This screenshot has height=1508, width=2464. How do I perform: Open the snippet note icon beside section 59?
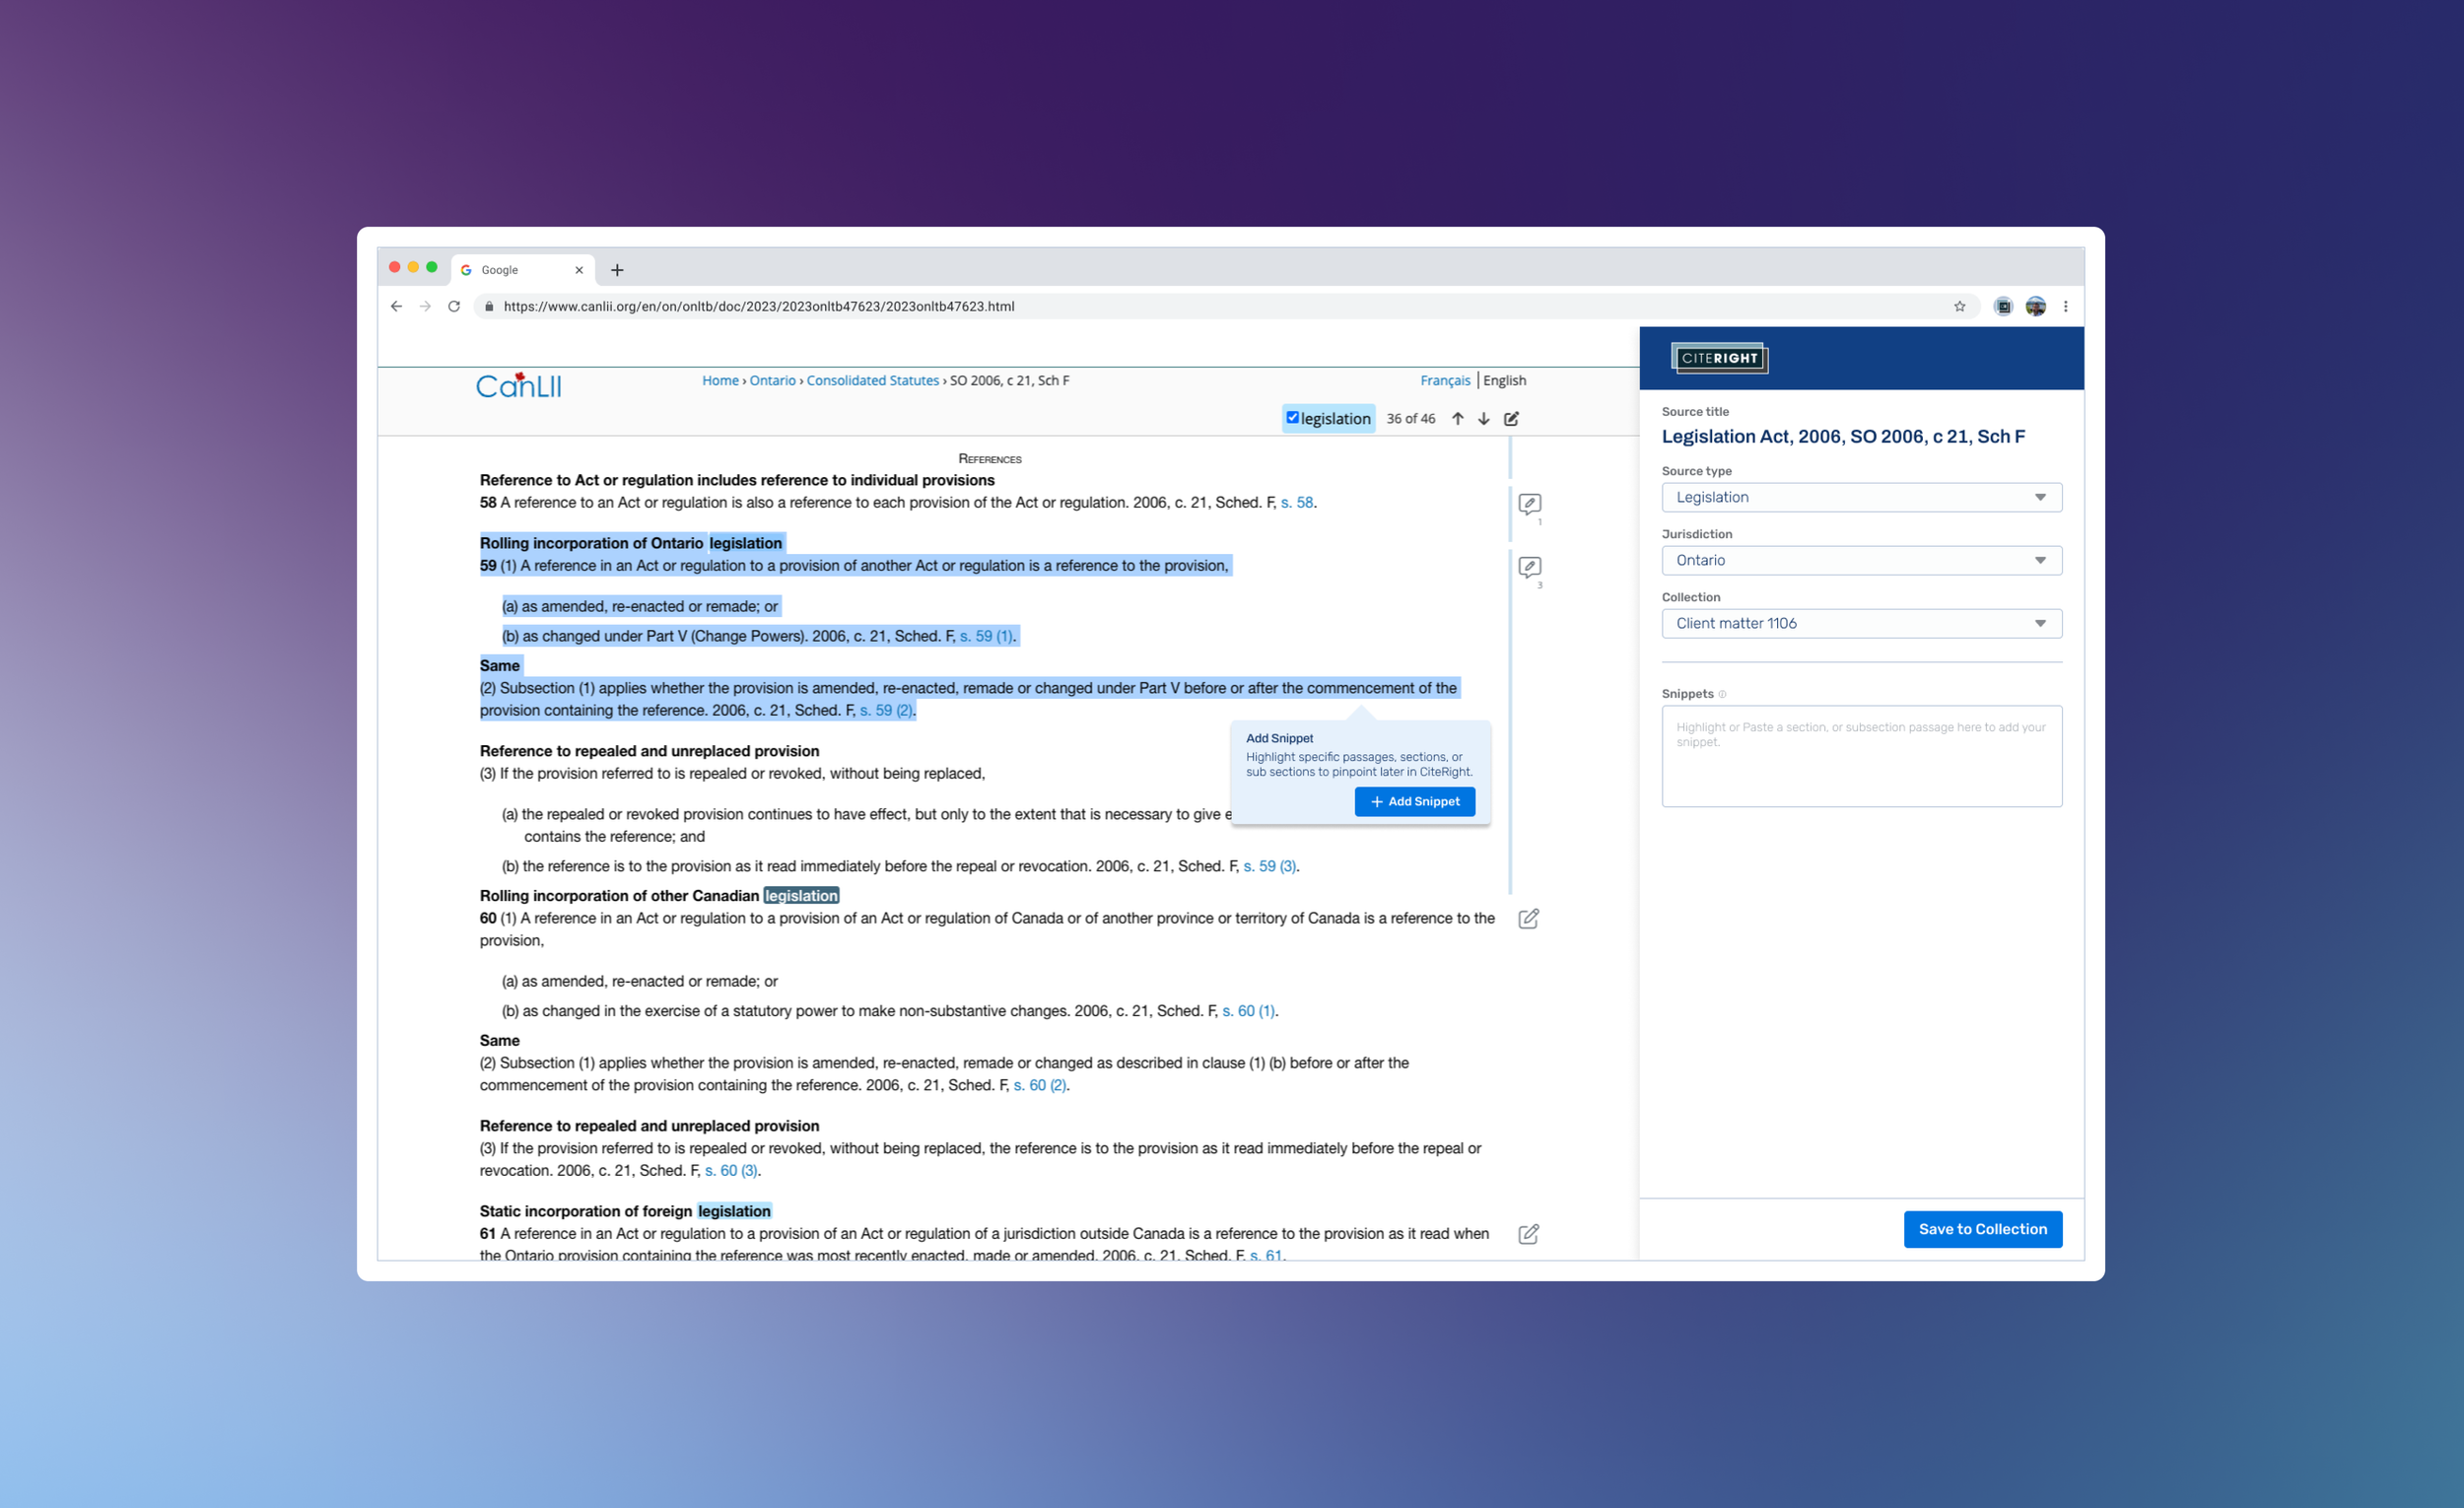pos(1529,567)
